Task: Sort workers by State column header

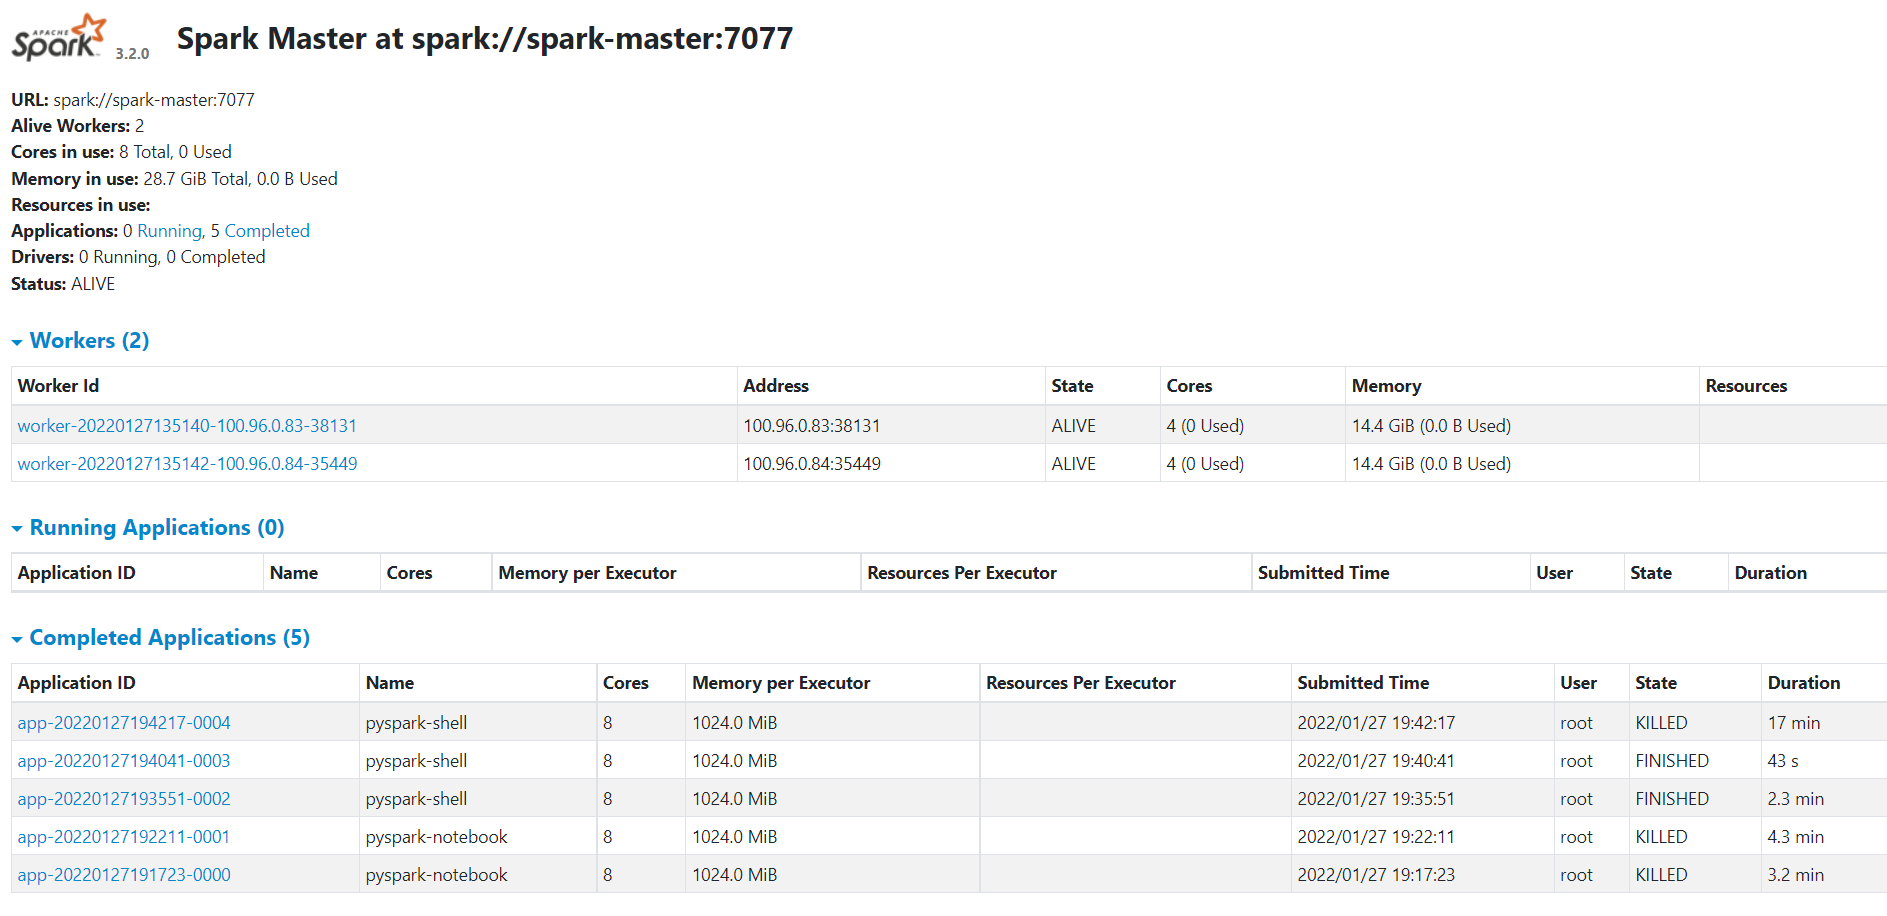Action: coord(1072,386)
